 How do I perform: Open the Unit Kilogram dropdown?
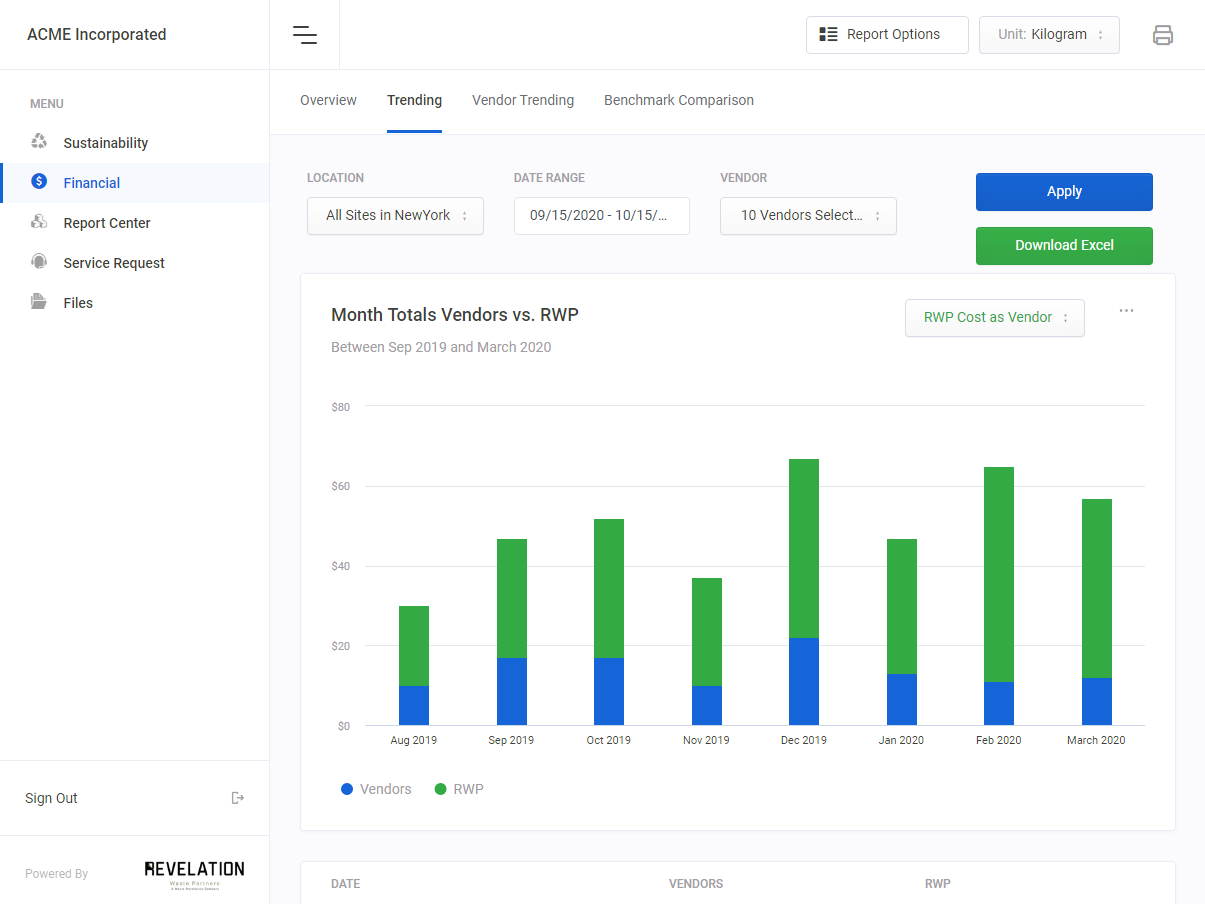(x=1049, y=35)
